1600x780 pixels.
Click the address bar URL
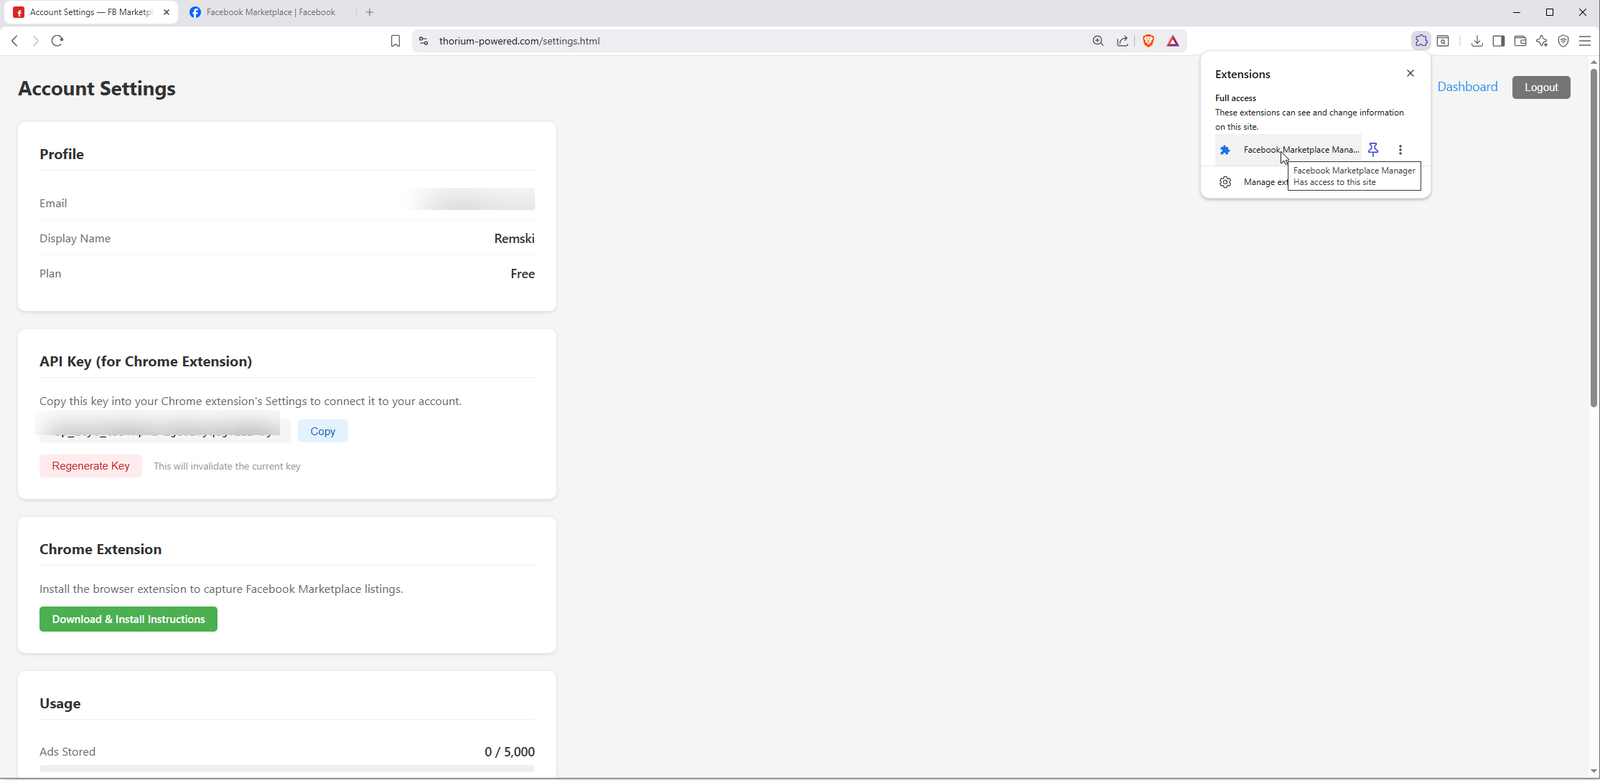click(519, 41)
